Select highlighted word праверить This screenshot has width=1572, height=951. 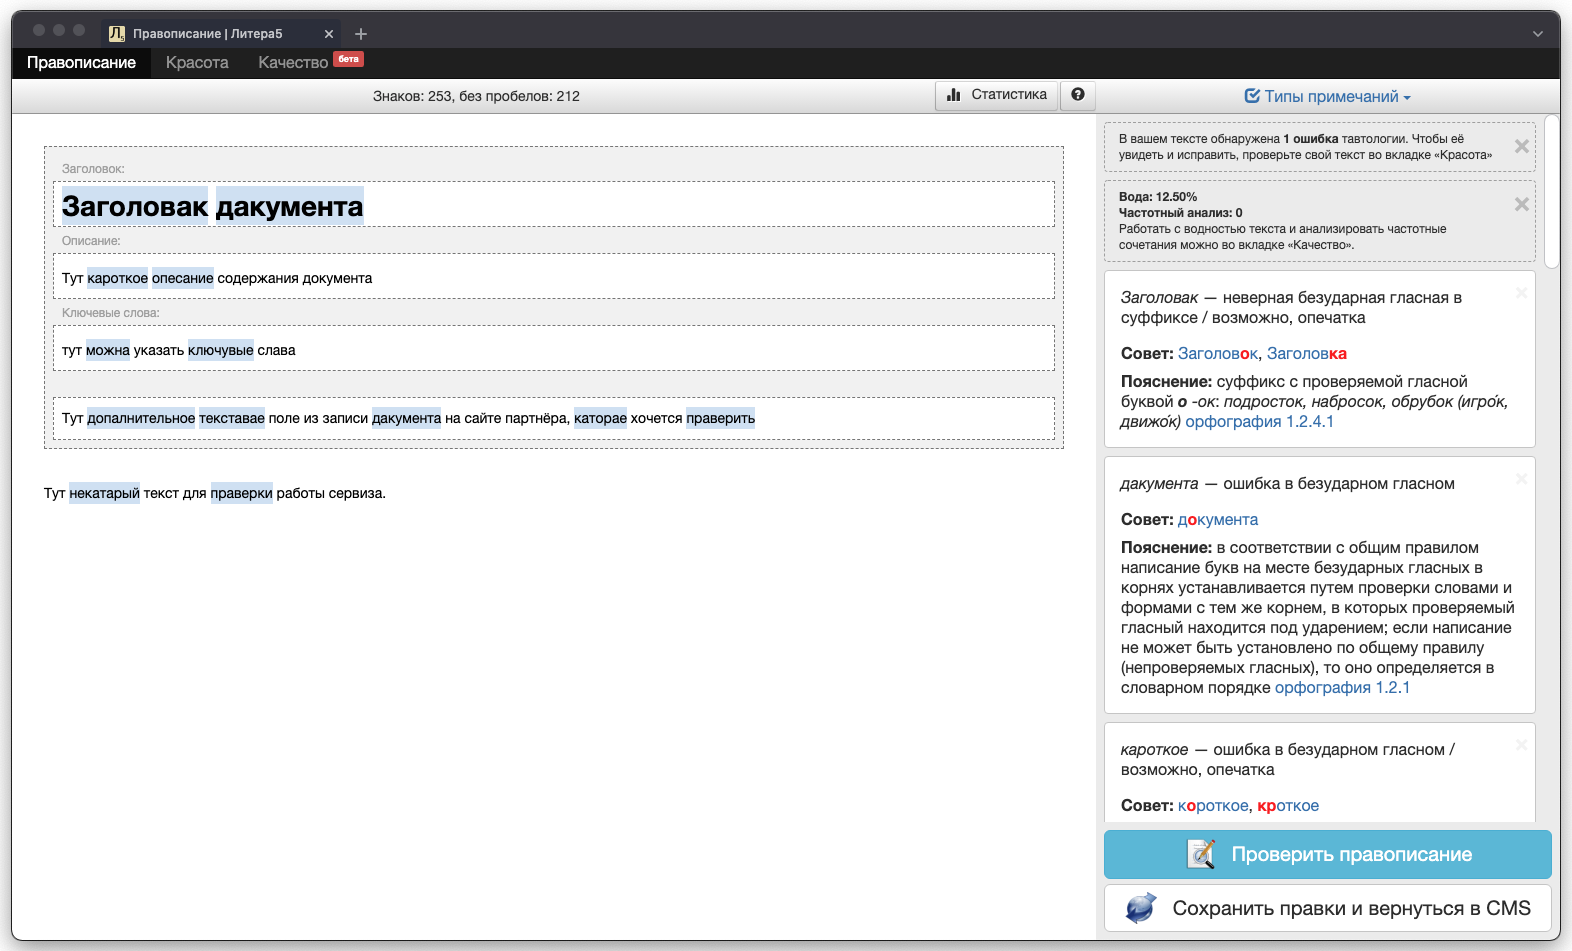720,418
